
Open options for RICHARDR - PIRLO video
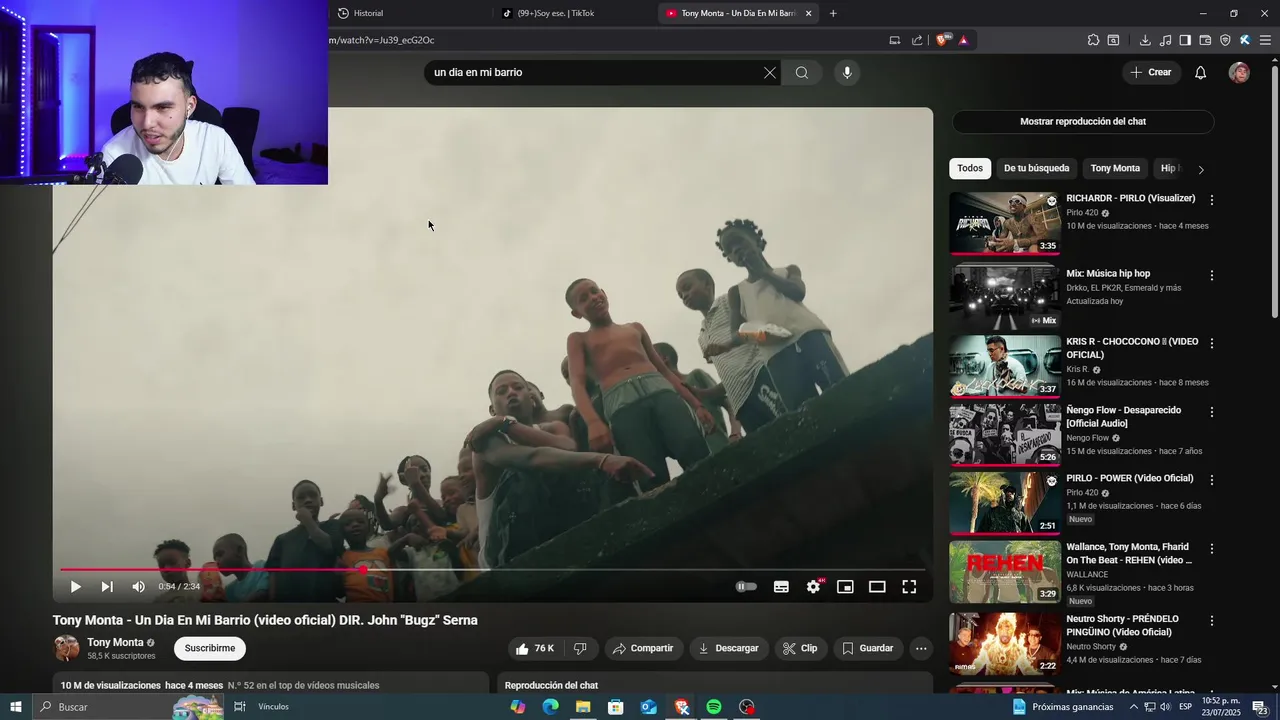point(1212,200)
